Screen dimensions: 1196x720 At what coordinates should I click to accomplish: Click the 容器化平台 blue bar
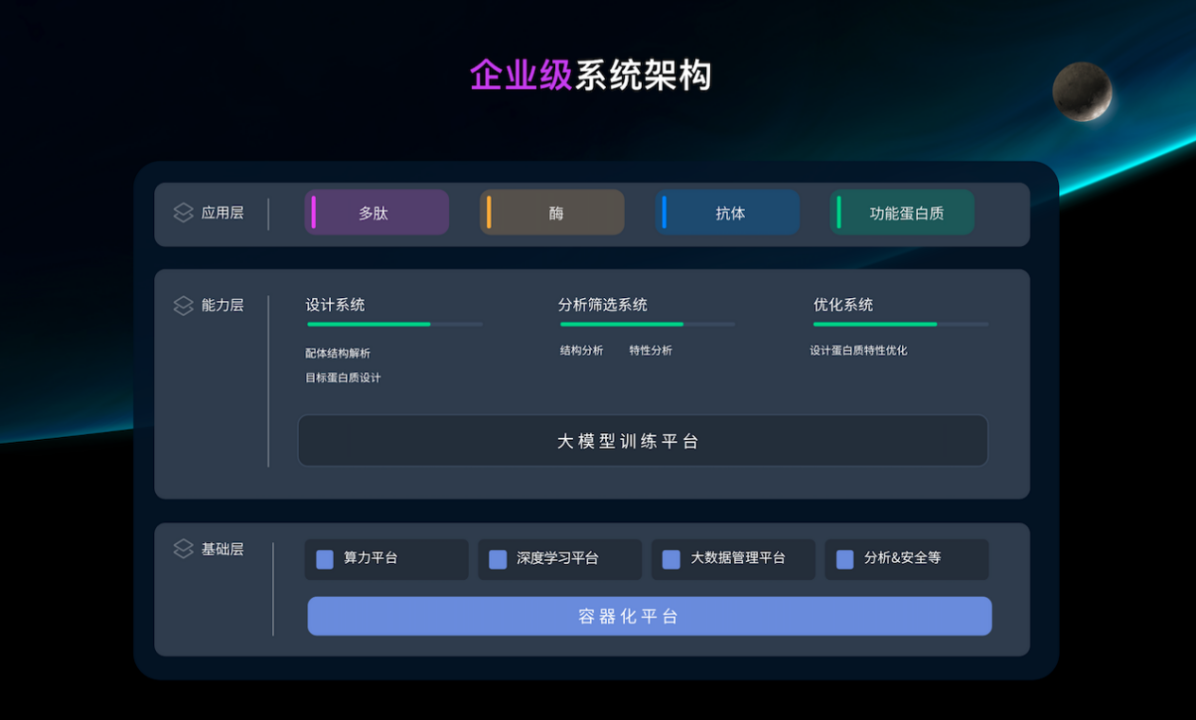pyautogui.click(x=649, y=616)
